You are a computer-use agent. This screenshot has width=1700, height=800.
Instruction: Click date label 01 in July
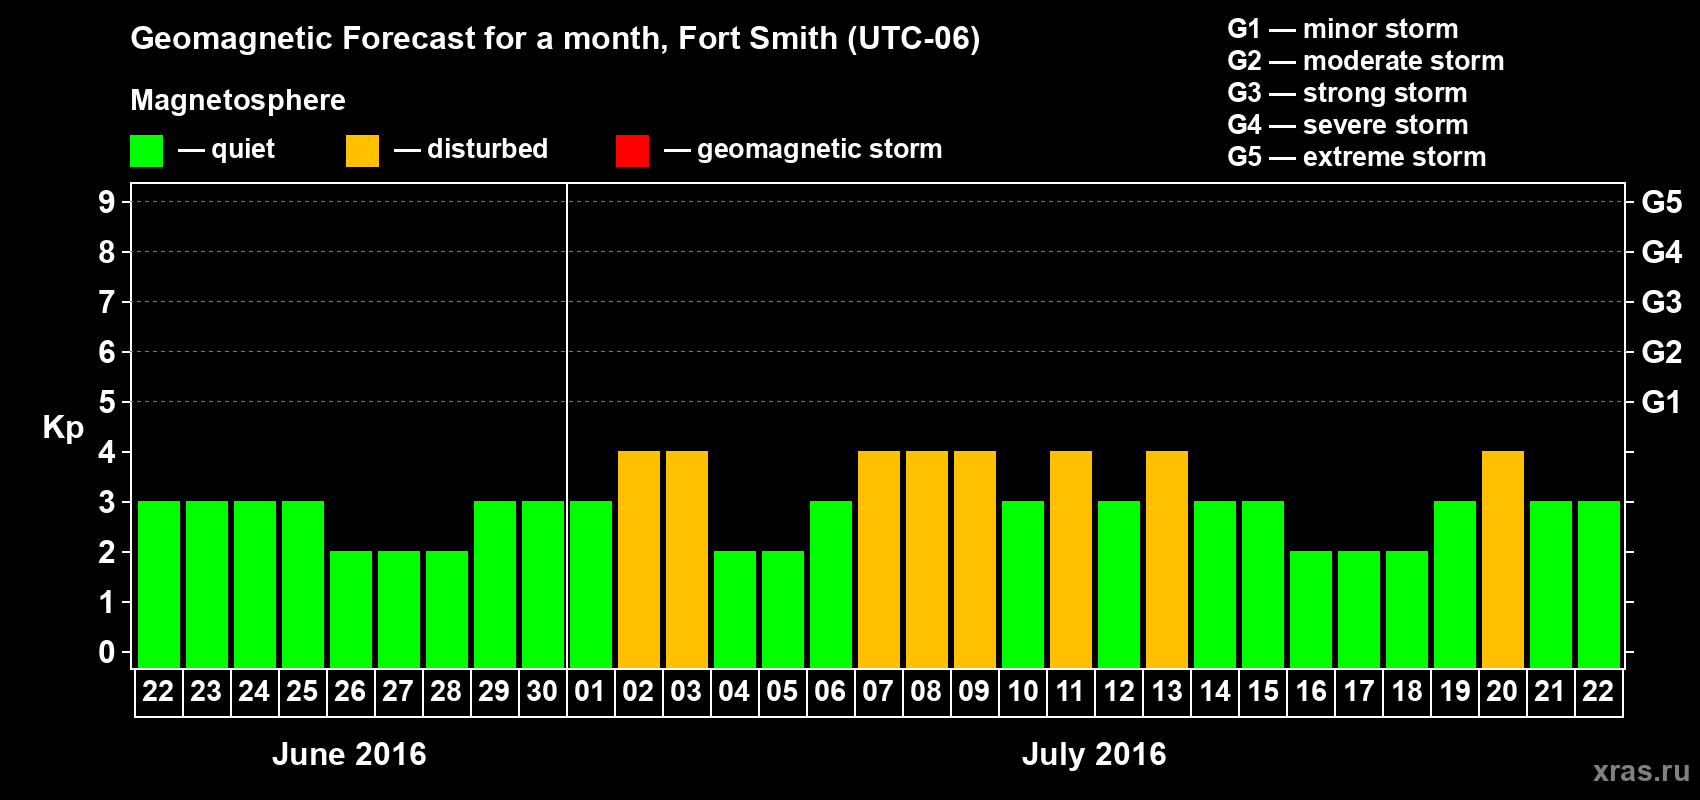click(x=590, y=692)
